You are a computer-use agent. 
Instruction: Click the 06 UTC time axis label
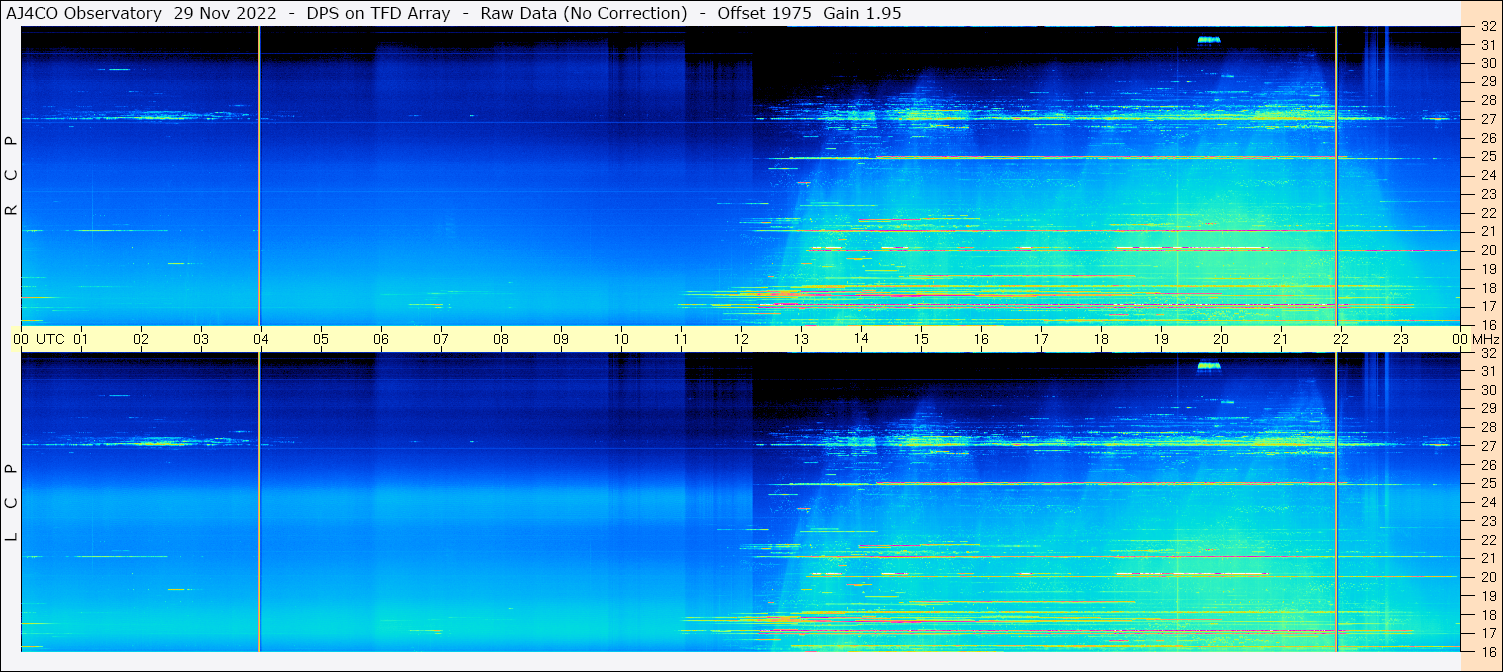tap(381, 339)
